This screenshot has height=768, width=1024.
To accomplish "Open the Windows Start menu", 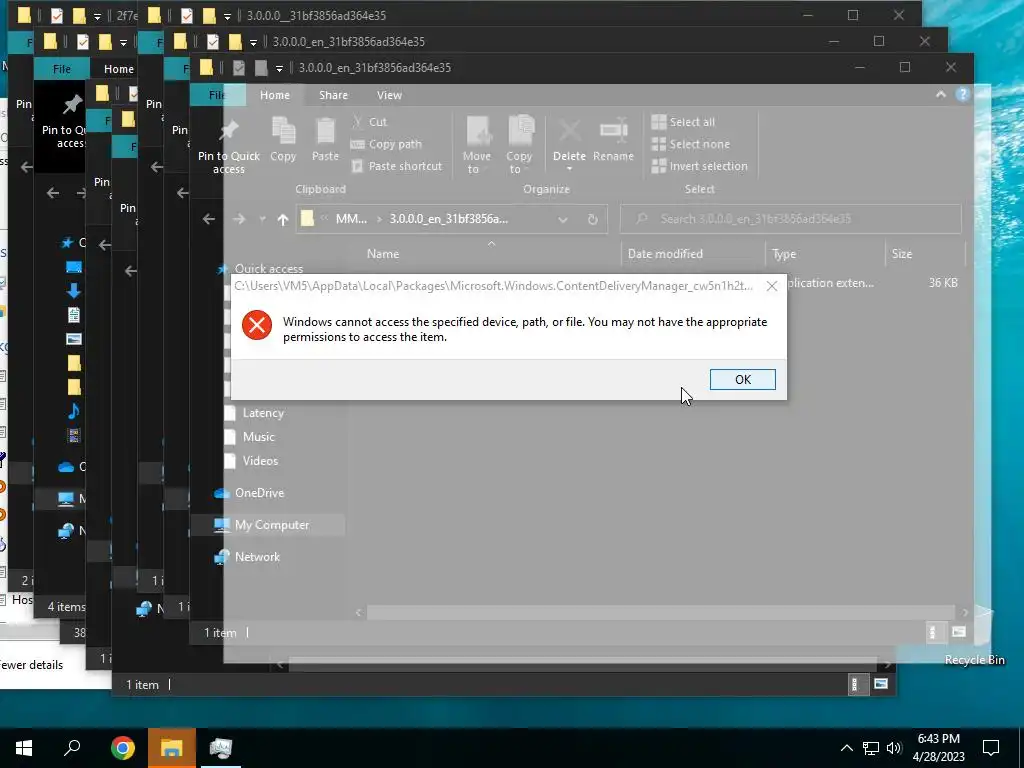I will [24, 748].
